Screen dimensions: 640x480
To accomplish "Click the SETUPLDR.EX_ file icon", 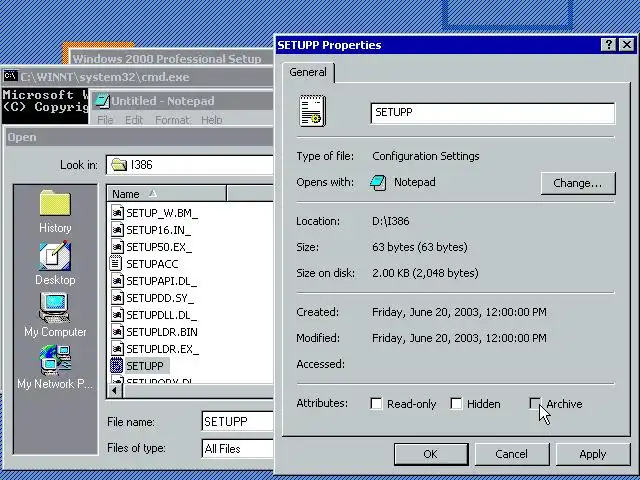I will coord(117,349).
